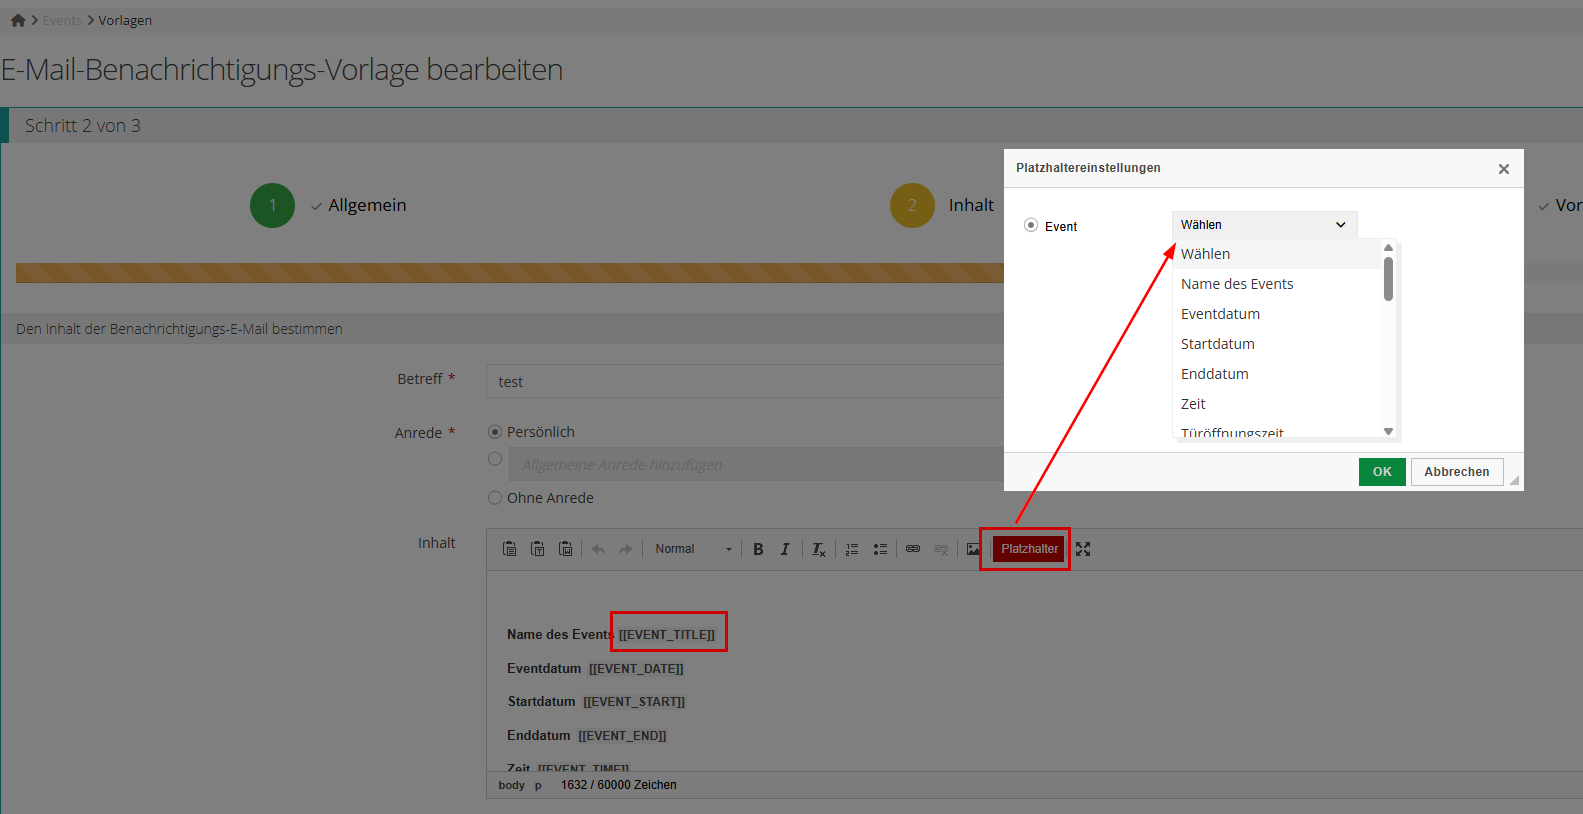Choose Startdatum from the placeholder list
The height and width of the screenshot is (814, 1583).
tap(1217, 344)
